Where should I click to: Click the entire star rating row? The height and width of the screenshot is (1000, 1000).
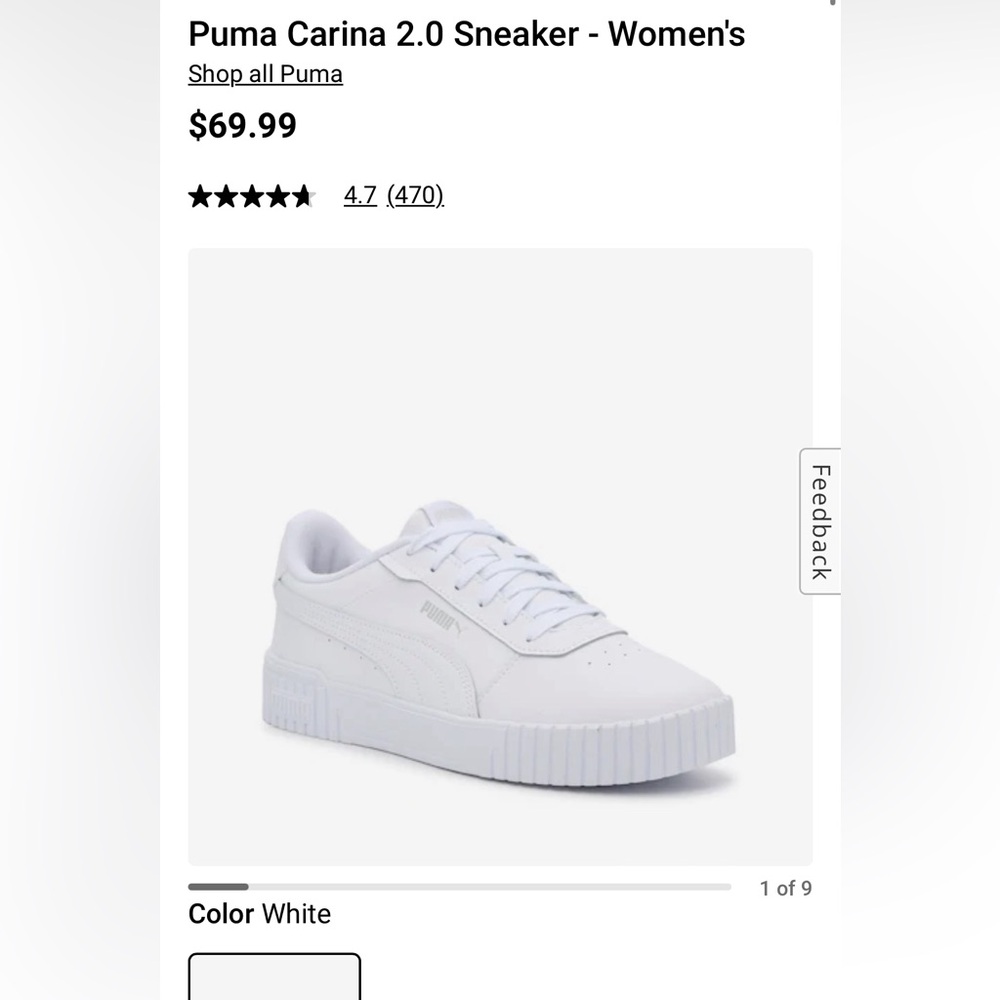(x=252, y=195)
